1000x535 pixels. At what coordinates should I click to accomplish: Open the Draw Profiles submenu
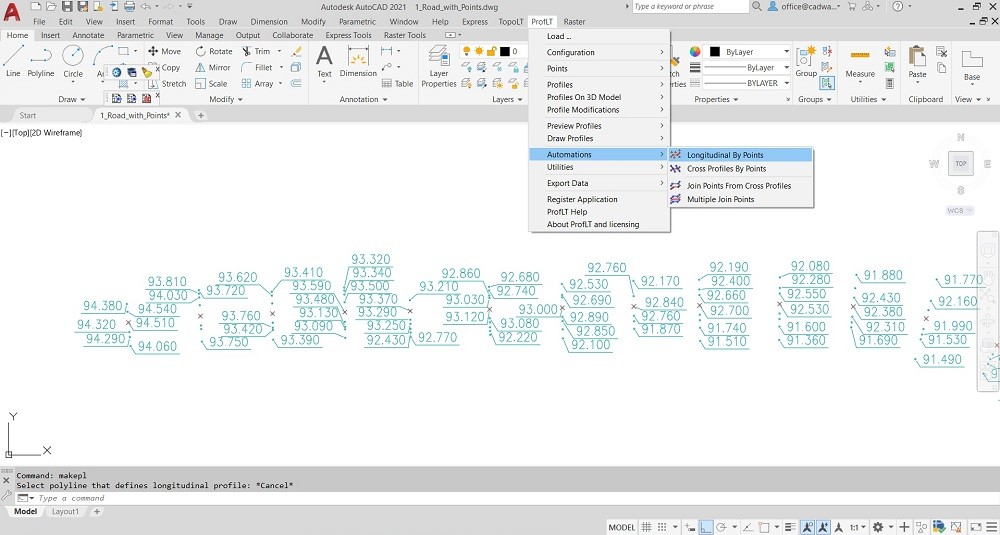(x=599, y=138)
